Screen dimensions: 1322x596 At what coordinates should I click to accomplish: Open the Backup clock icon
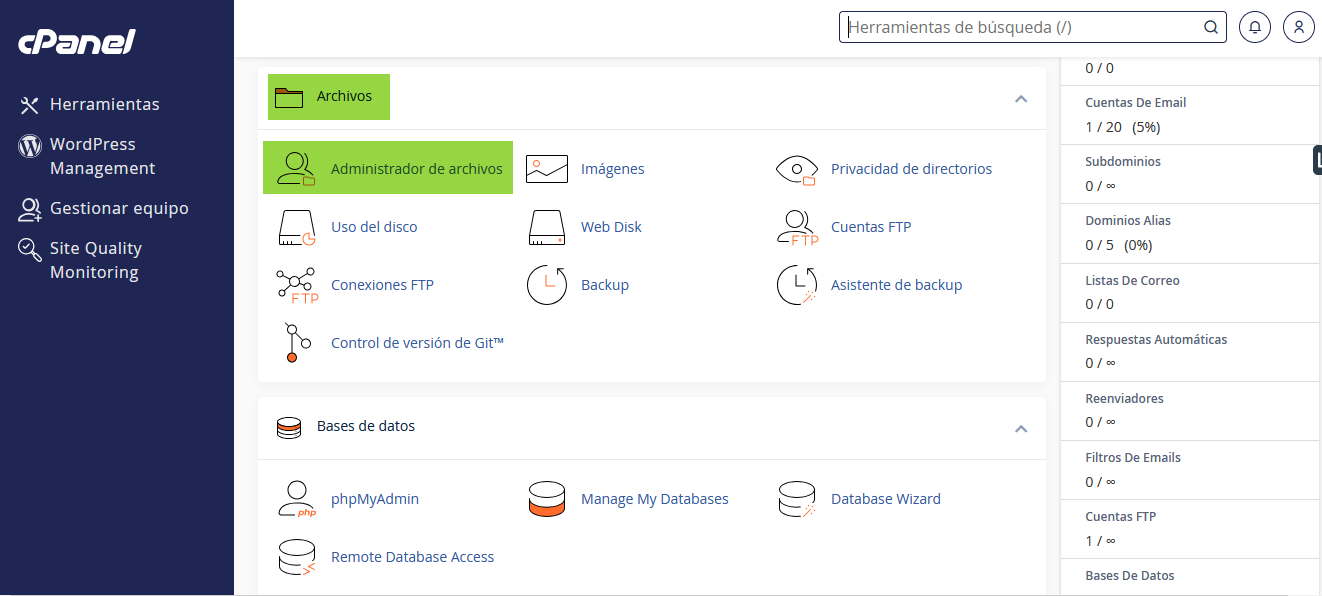click(x=547, y=285)
